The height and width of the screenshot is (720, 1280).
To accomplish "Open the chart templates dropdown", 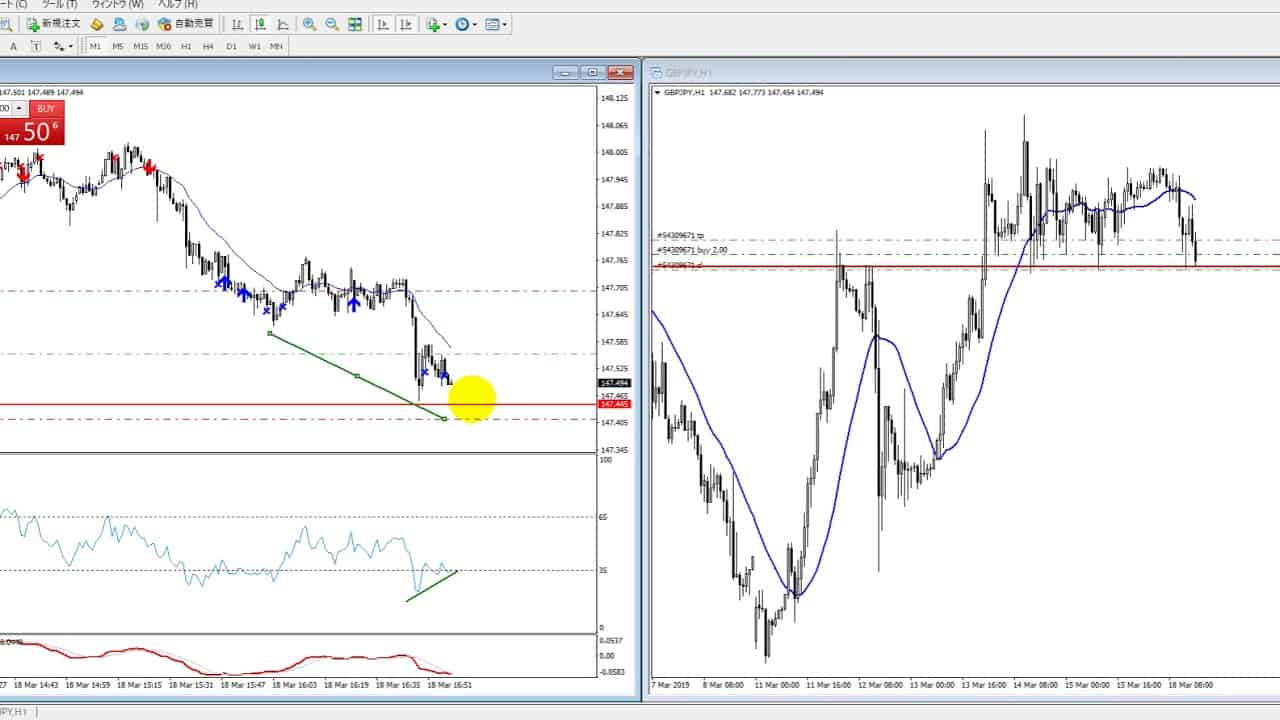I will point(497,24).
